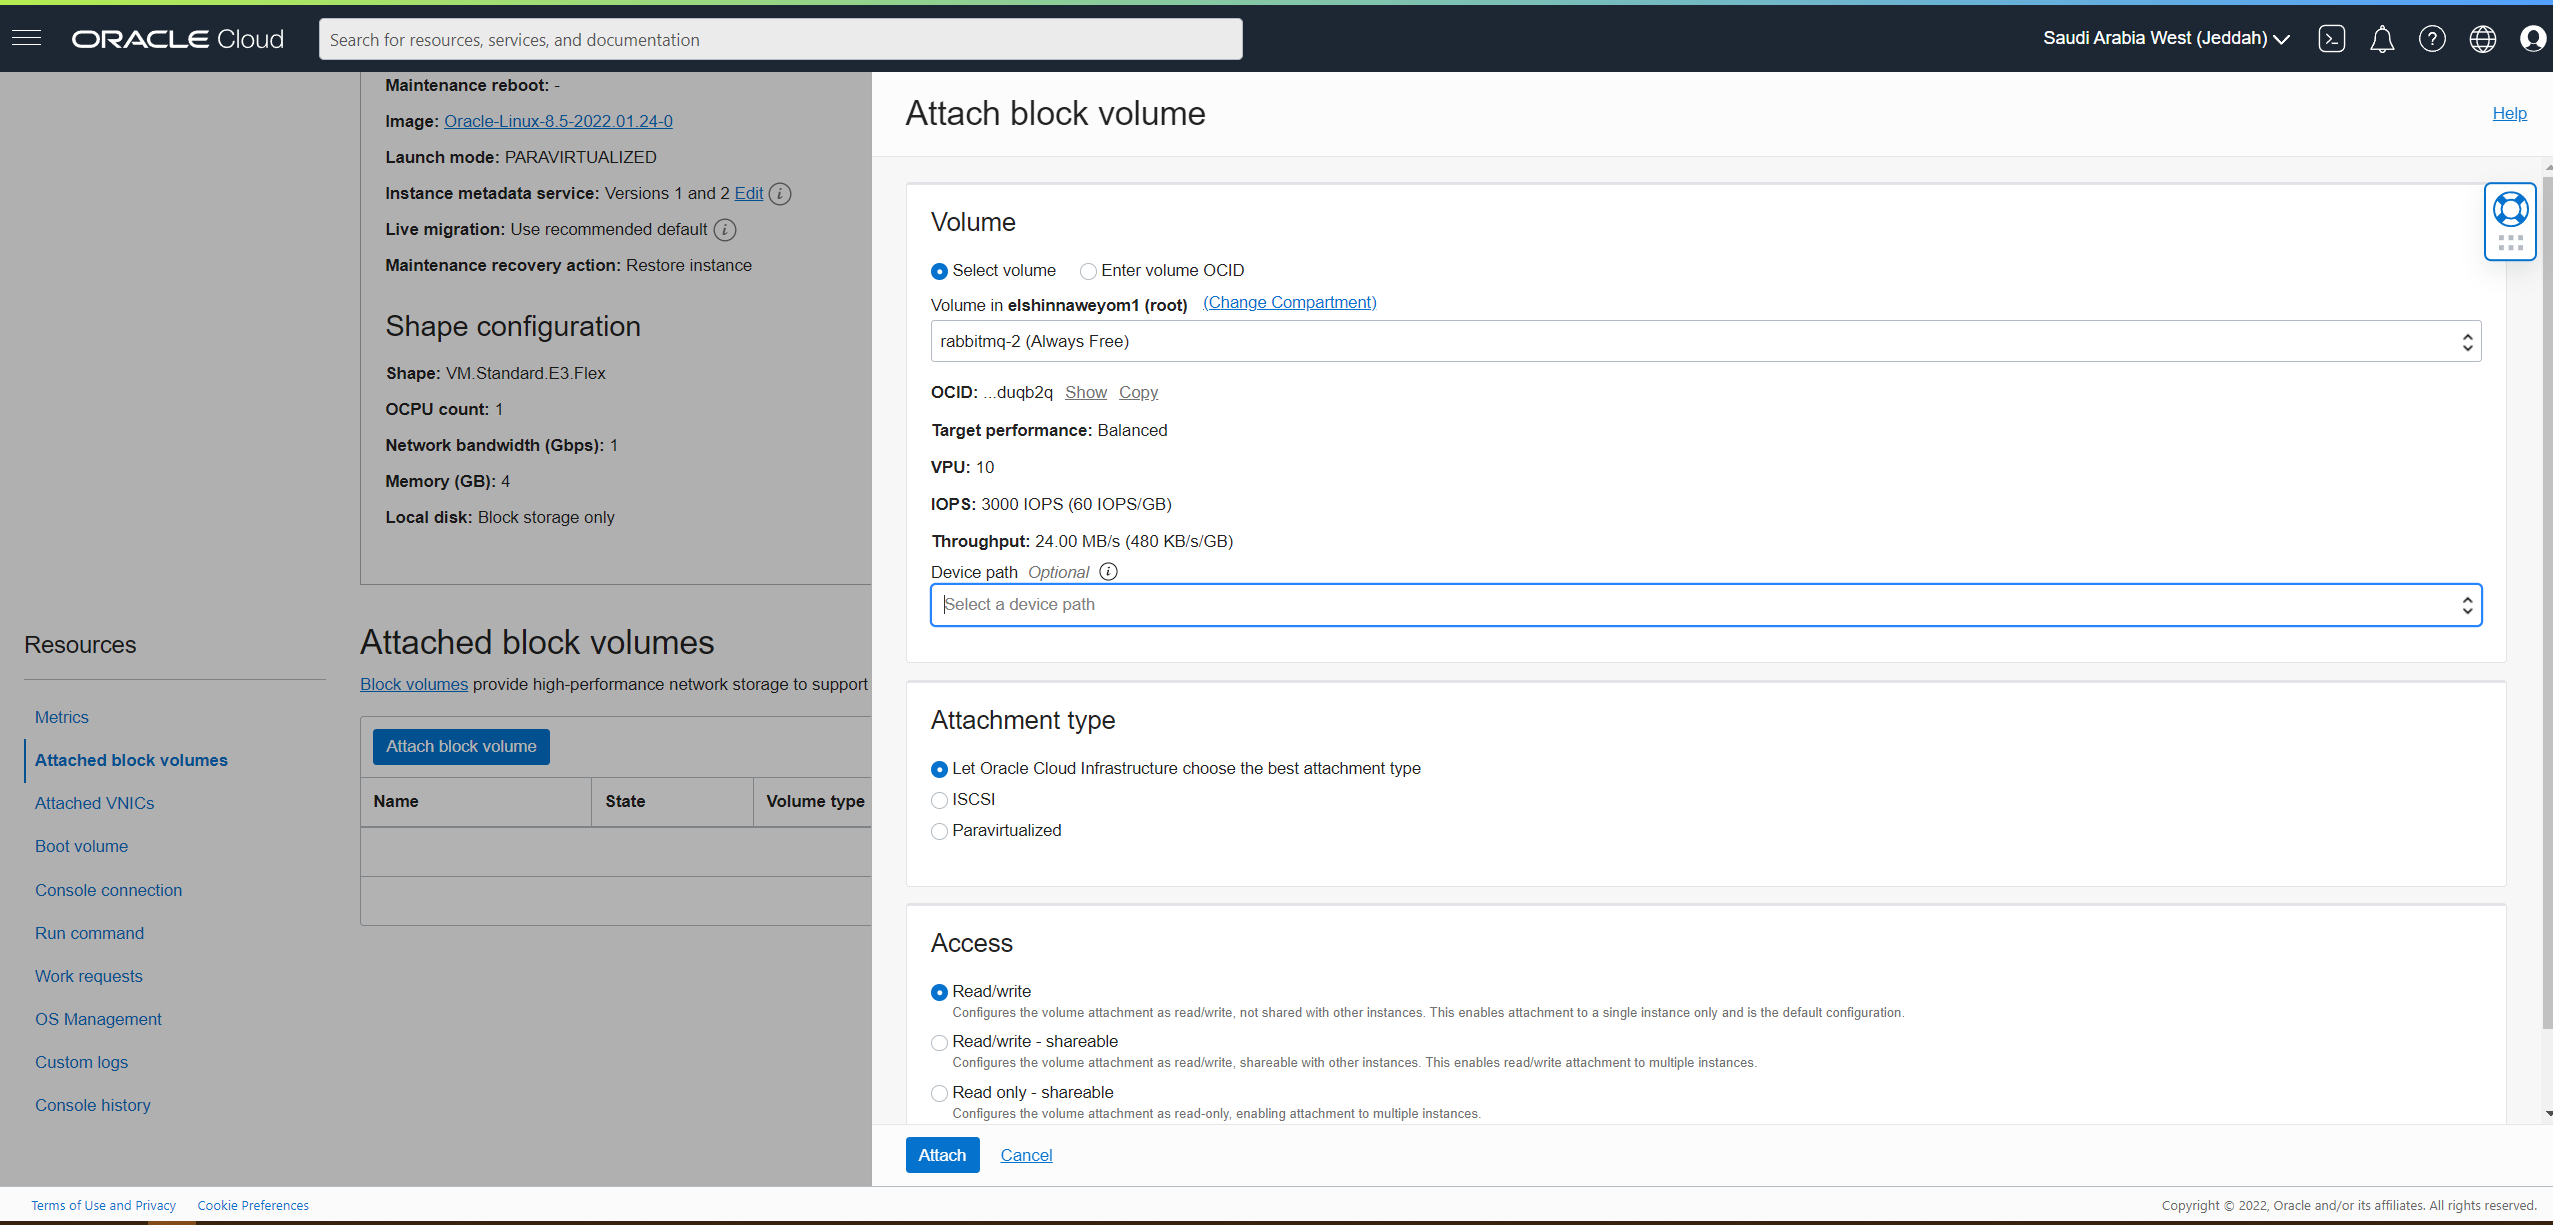This screenshot has width=2553, height=1225.
Task: Open the Metrics resource section
Action: (61, 717)
